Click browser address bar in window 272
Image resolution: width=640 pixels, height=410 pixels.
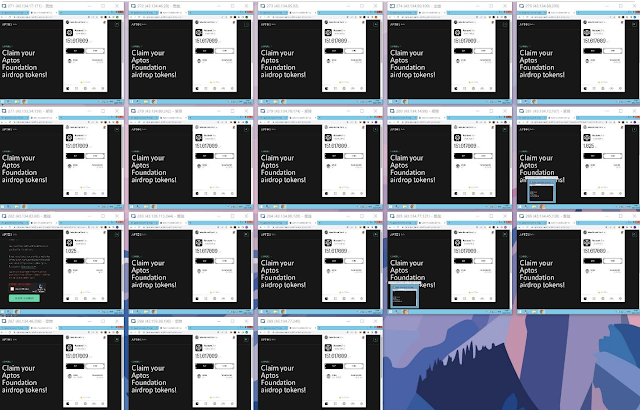180,17
